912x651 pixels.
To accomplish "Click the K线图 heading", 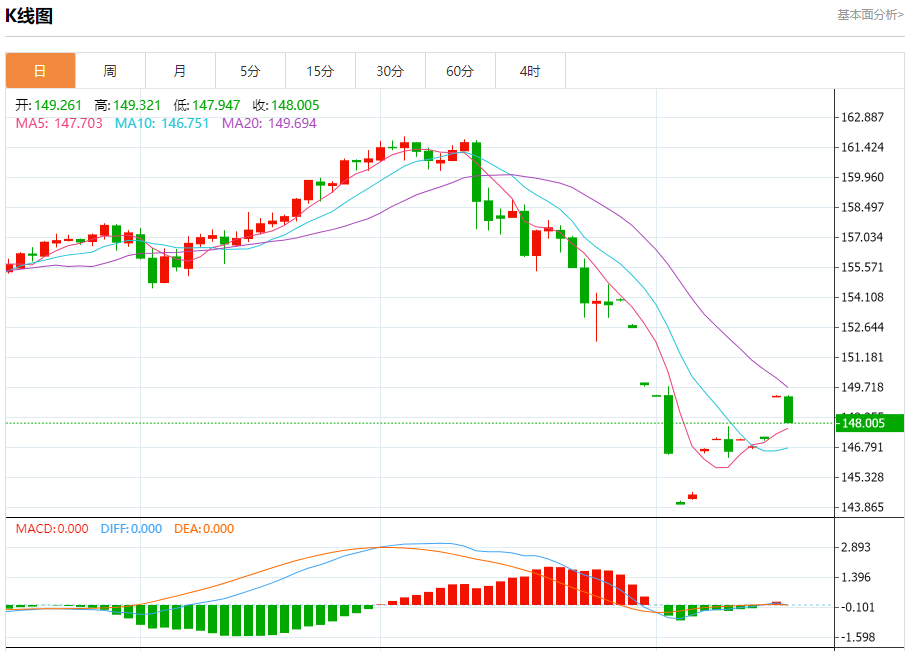I will click(x=29, y=16).
